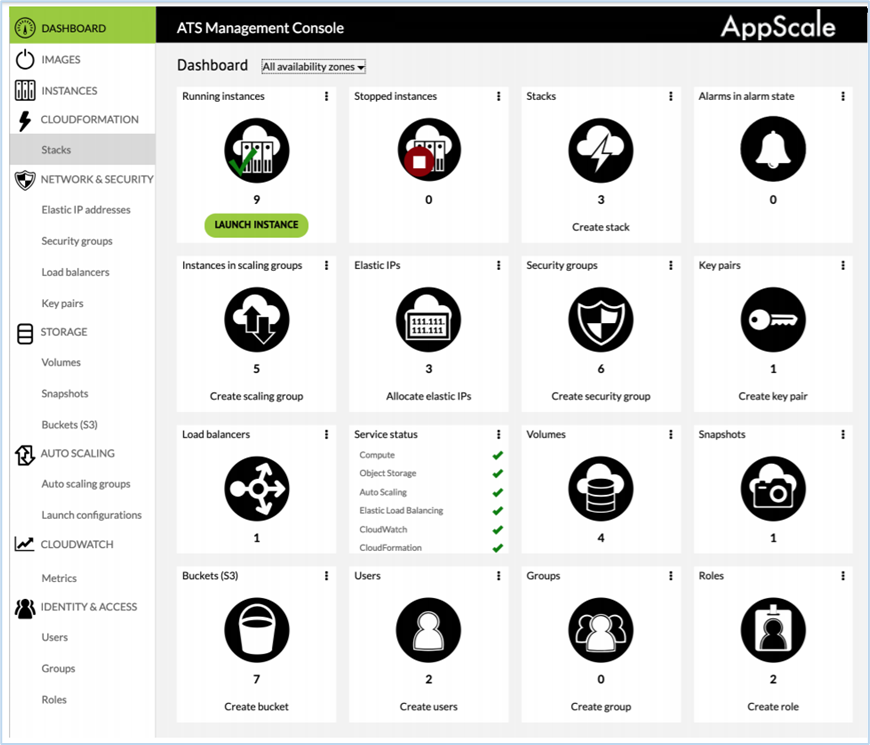The image size is (870, 745).
Task: Click the Auto Scaling icon in sidebar
Action: (25, 455)
